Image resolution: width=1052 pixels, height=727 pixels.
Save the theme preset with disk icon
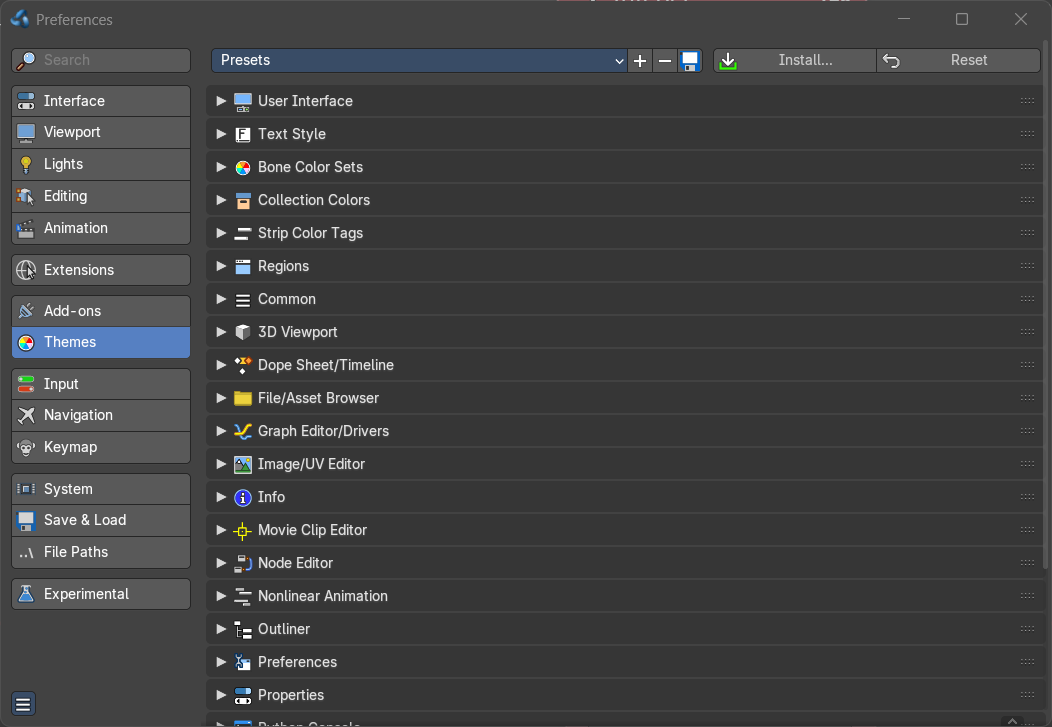pyautogui.click(x=690, y=60)
